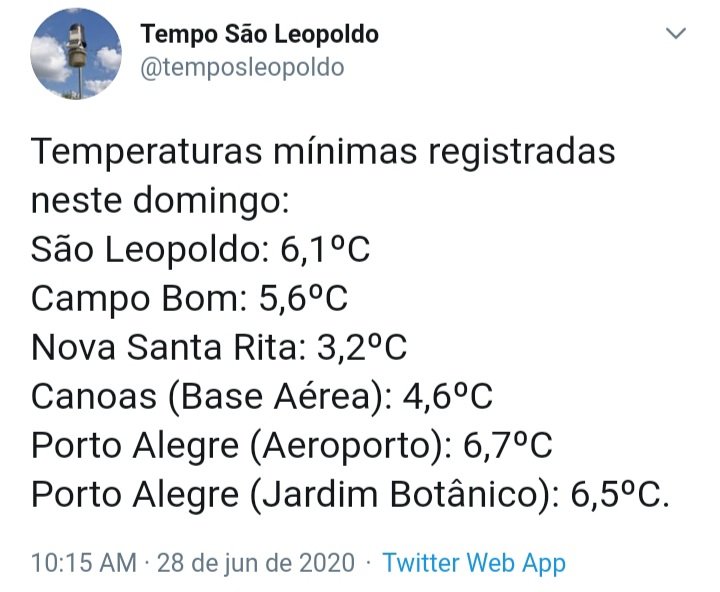Image resolution: width=720 pixels, height=592 pixels.
Task: Expand the tweet options chevron
Action: [675, 34]
